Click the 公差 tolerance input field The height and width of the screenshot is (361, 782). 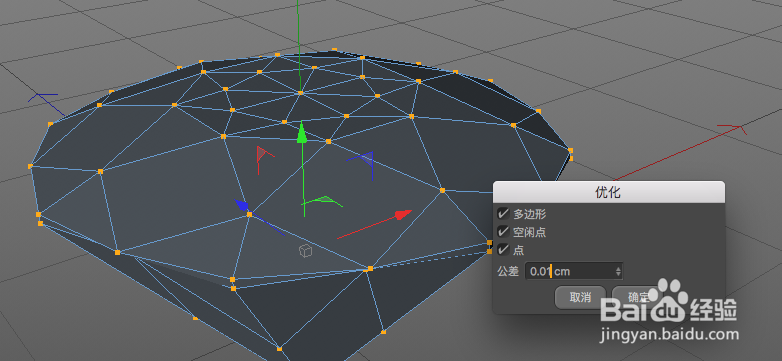tap(574, 272)
